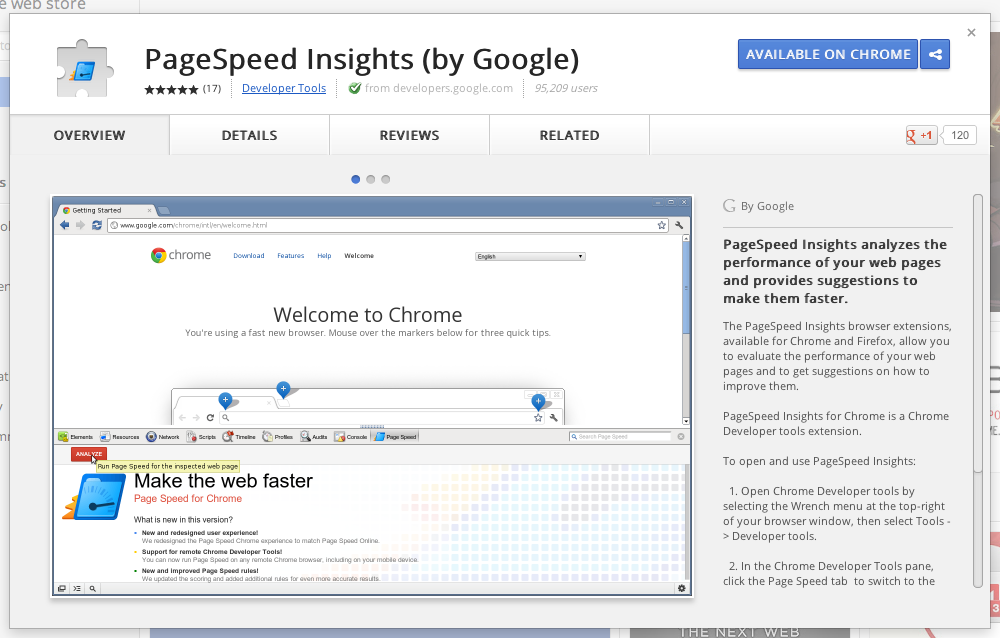Click the +1 count of 120
1000x638 pixels.
point(960,135)
